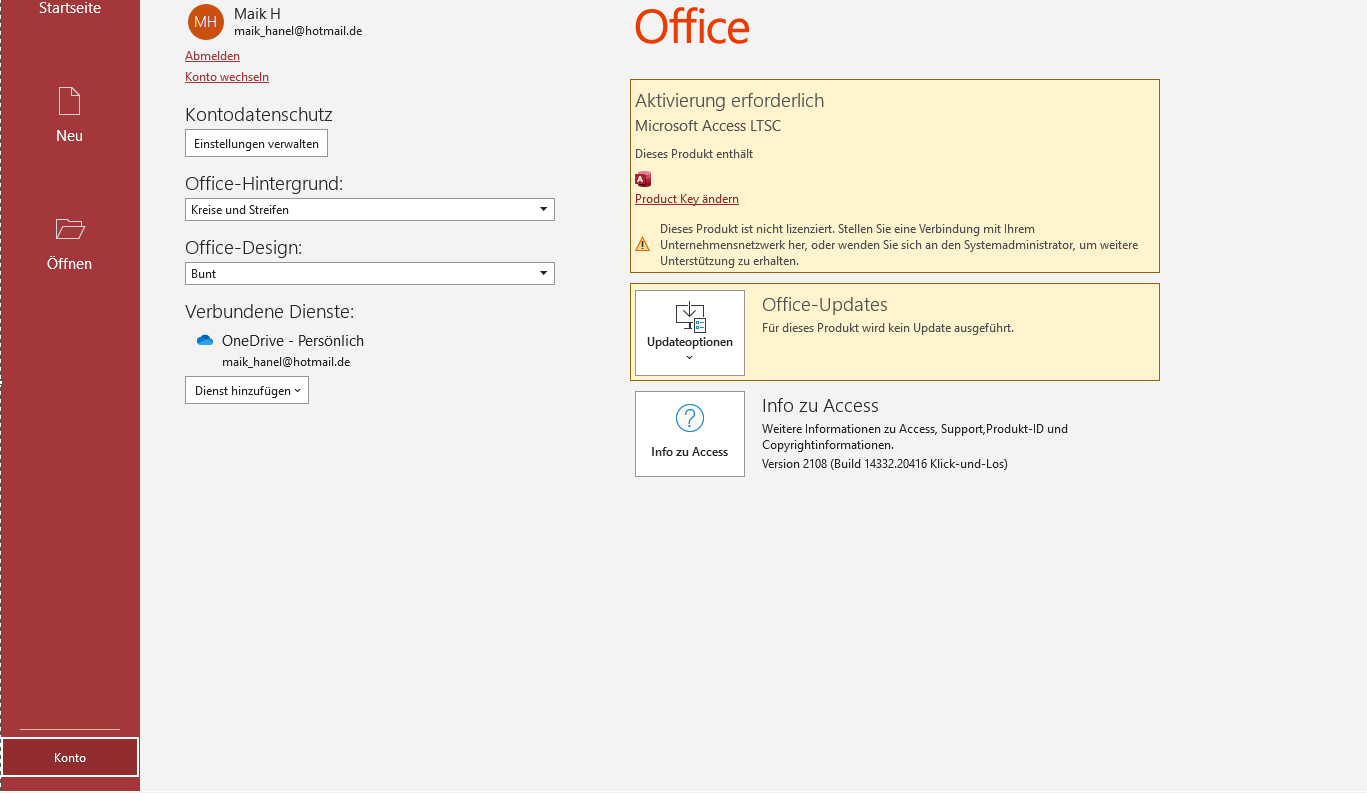Viewport: 1367px width, 793px height.
Task: Click the Abmelden link
Action: pyautogui.click(x=212, y=56)
